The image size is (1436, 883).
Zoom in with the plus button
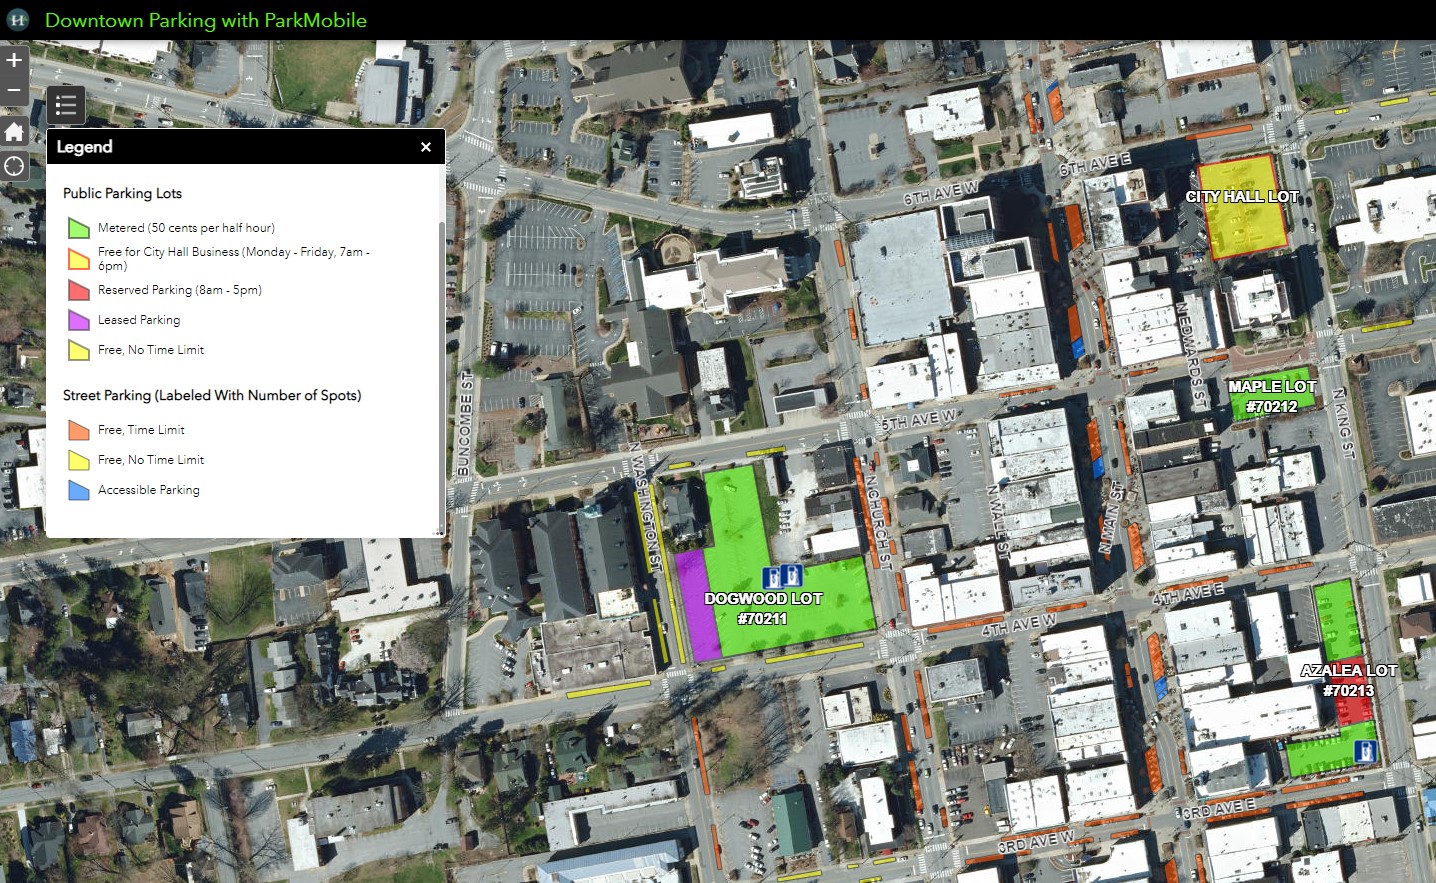click(14, 60)
